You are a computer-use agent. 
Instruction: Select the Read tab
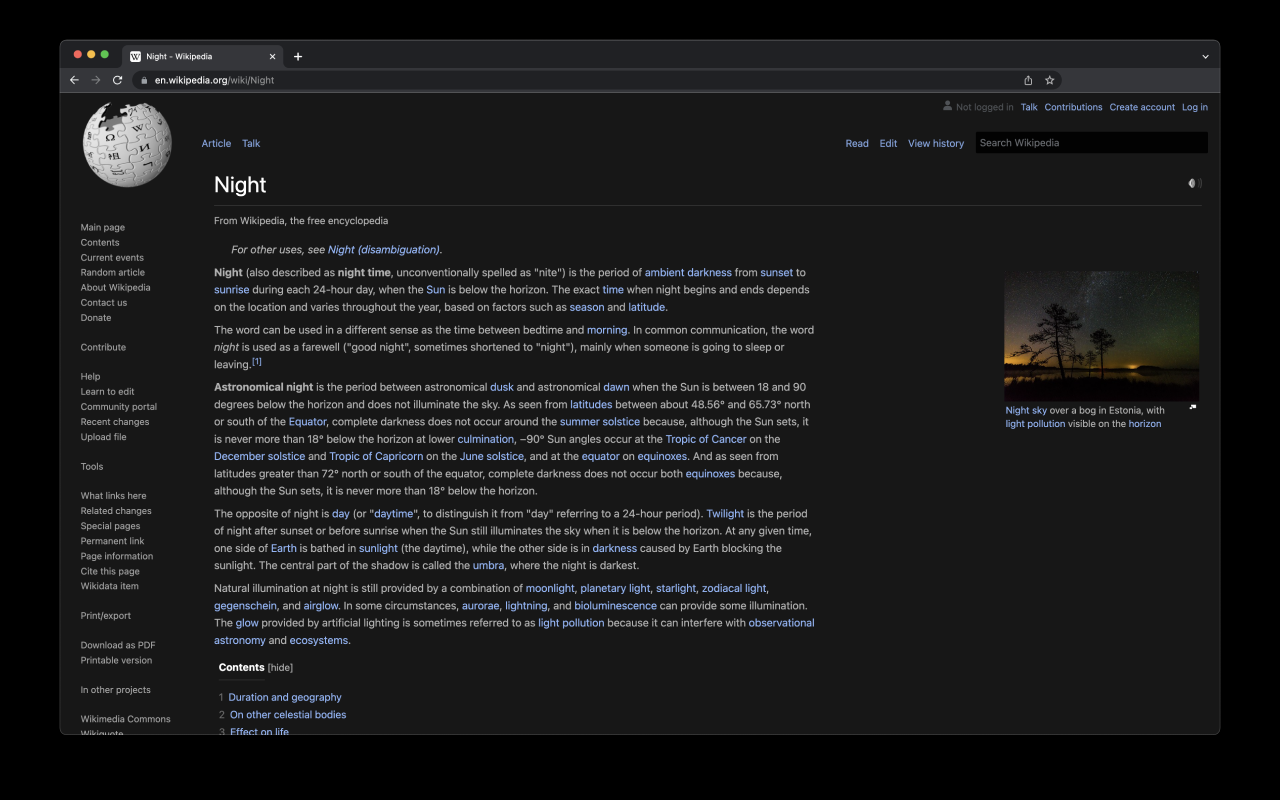[857, 143]
